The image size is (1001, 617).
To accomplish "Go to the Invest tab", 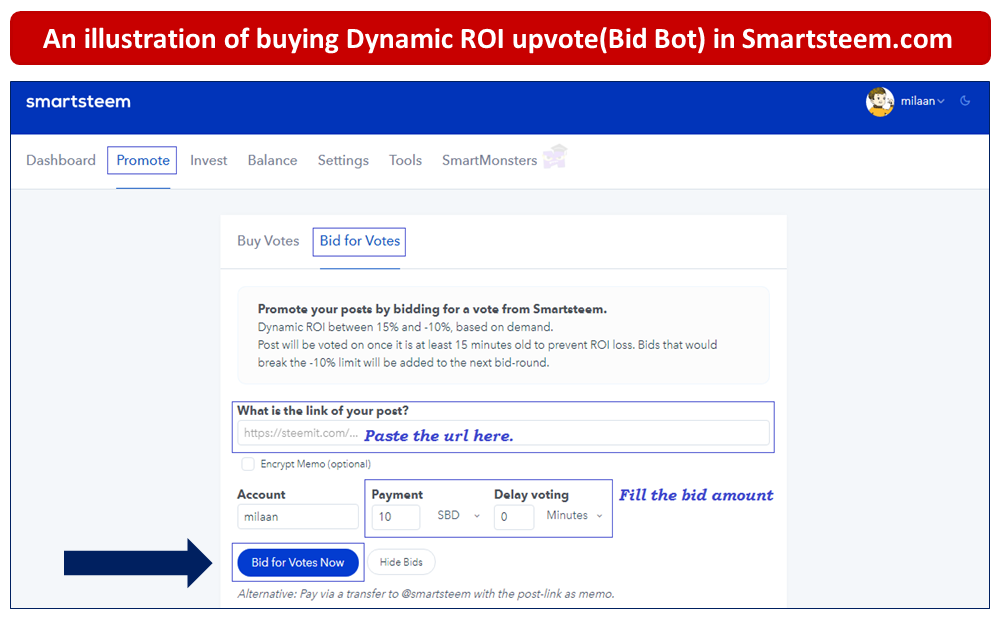I will pos(208,160).
